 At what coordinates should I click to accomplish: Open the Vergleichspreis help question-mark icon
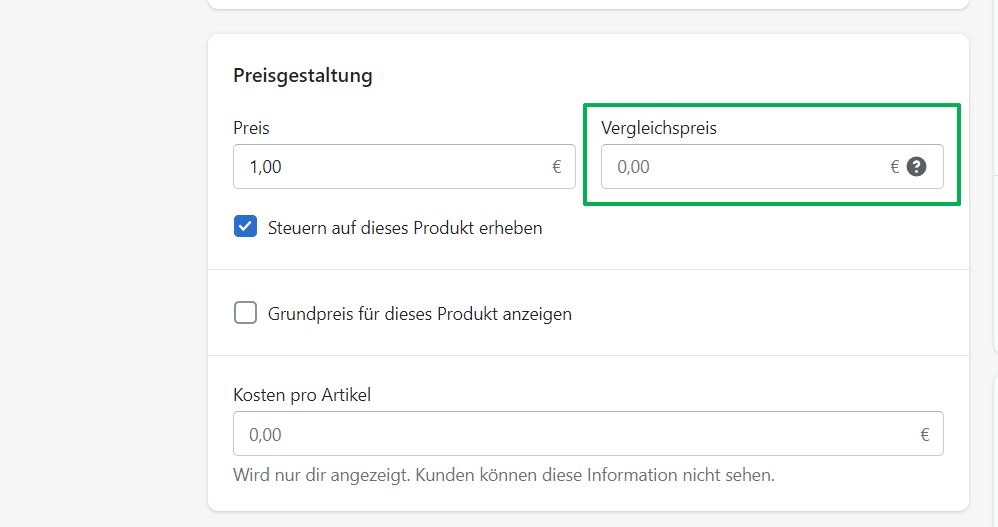tap(916, 167)
